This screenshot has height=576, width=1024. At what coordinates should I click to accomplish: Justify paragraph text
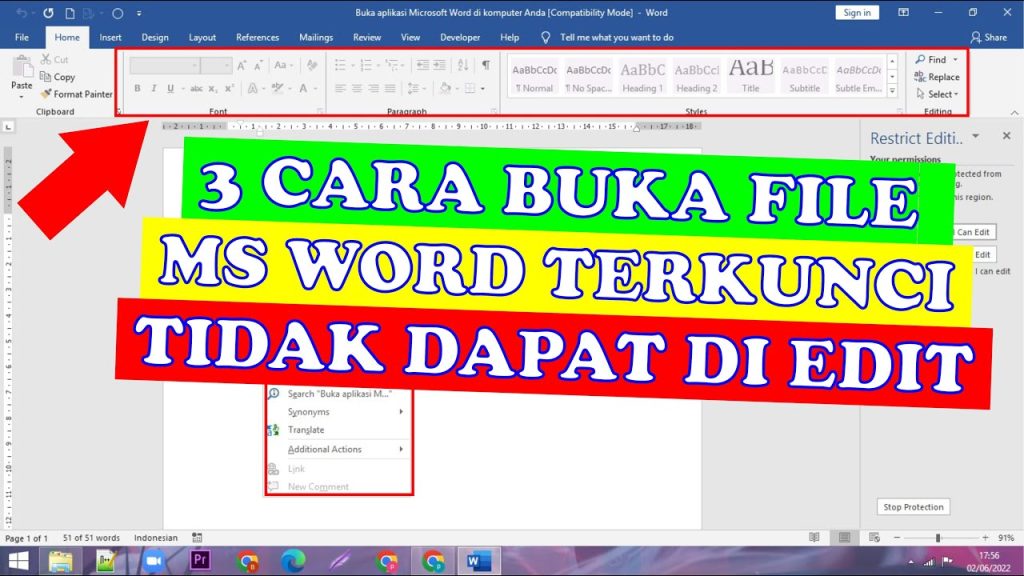pyautogui.click(x=390, y=88)
